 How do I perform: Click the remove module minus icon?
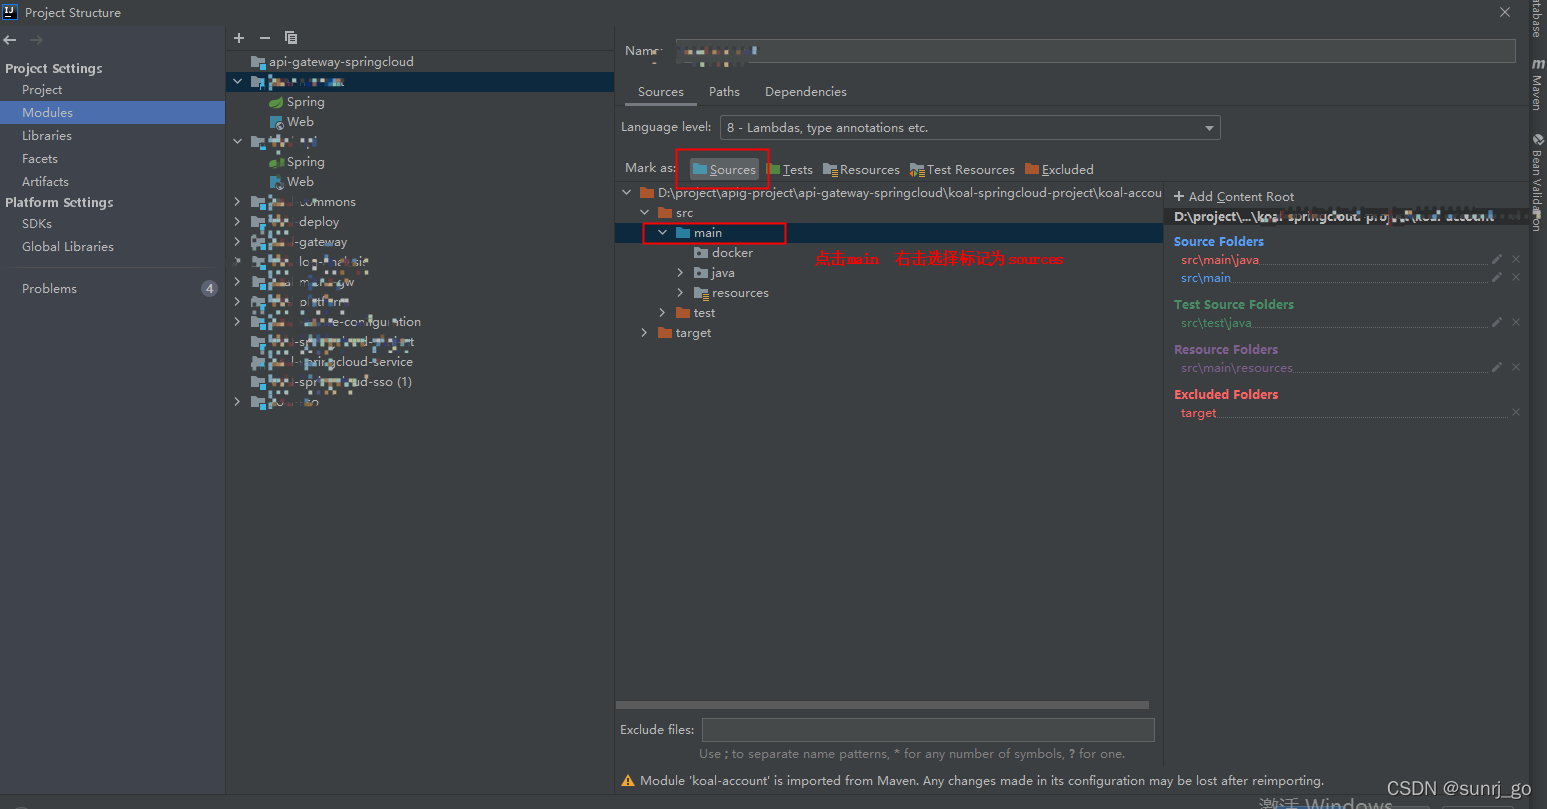[265, 38]
